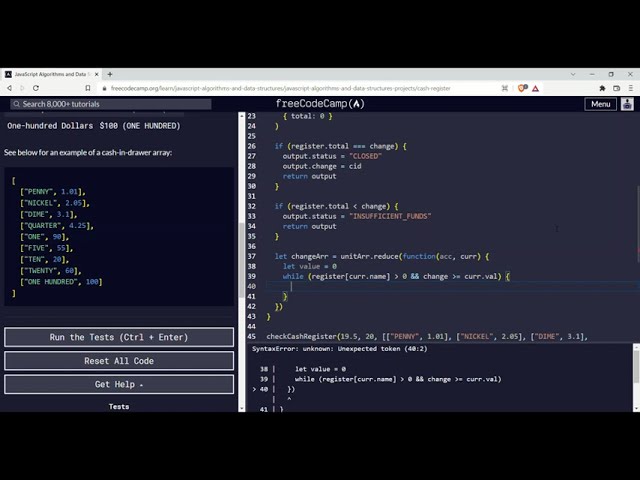The width and height of the screenshot is (640, 480).
Task: Click the while statement on line 39
Action: (x=396, y=276)
